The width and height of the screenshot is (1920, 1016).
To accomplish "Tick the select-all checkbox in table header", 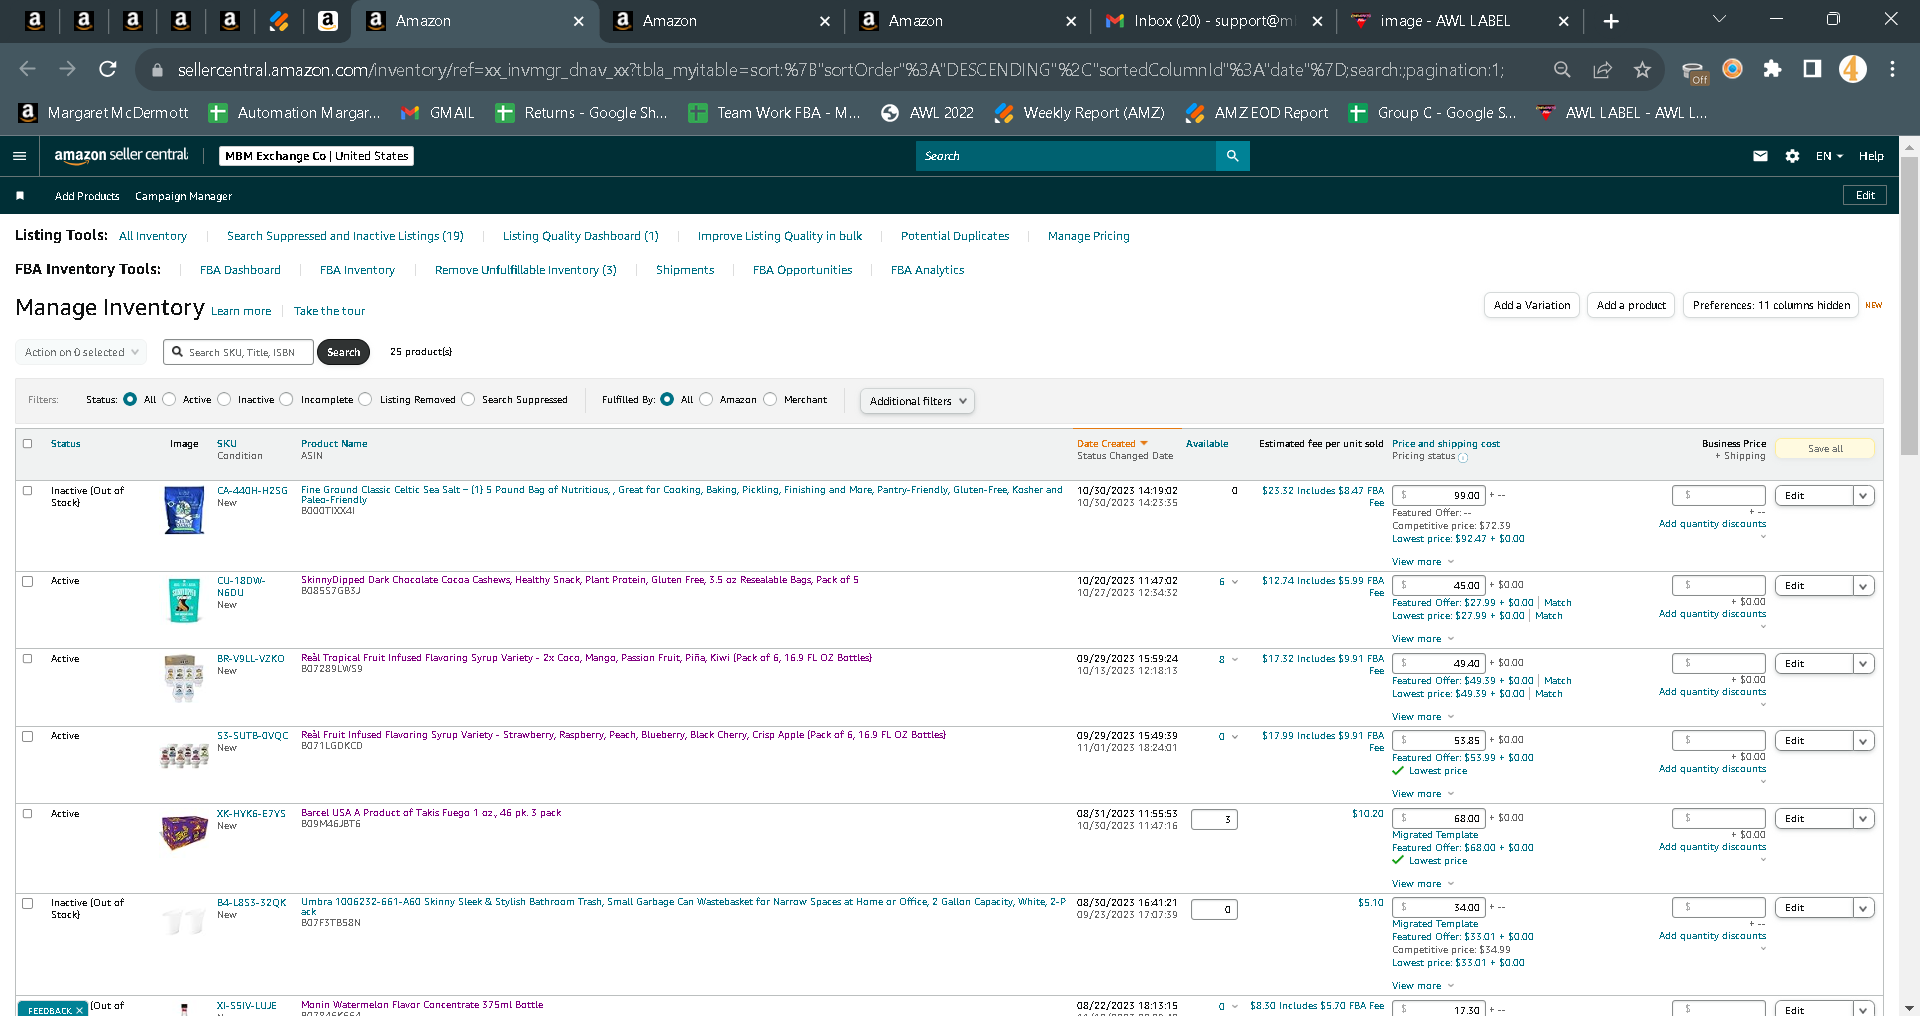I will pyautogui.click(x=28, y=444).
